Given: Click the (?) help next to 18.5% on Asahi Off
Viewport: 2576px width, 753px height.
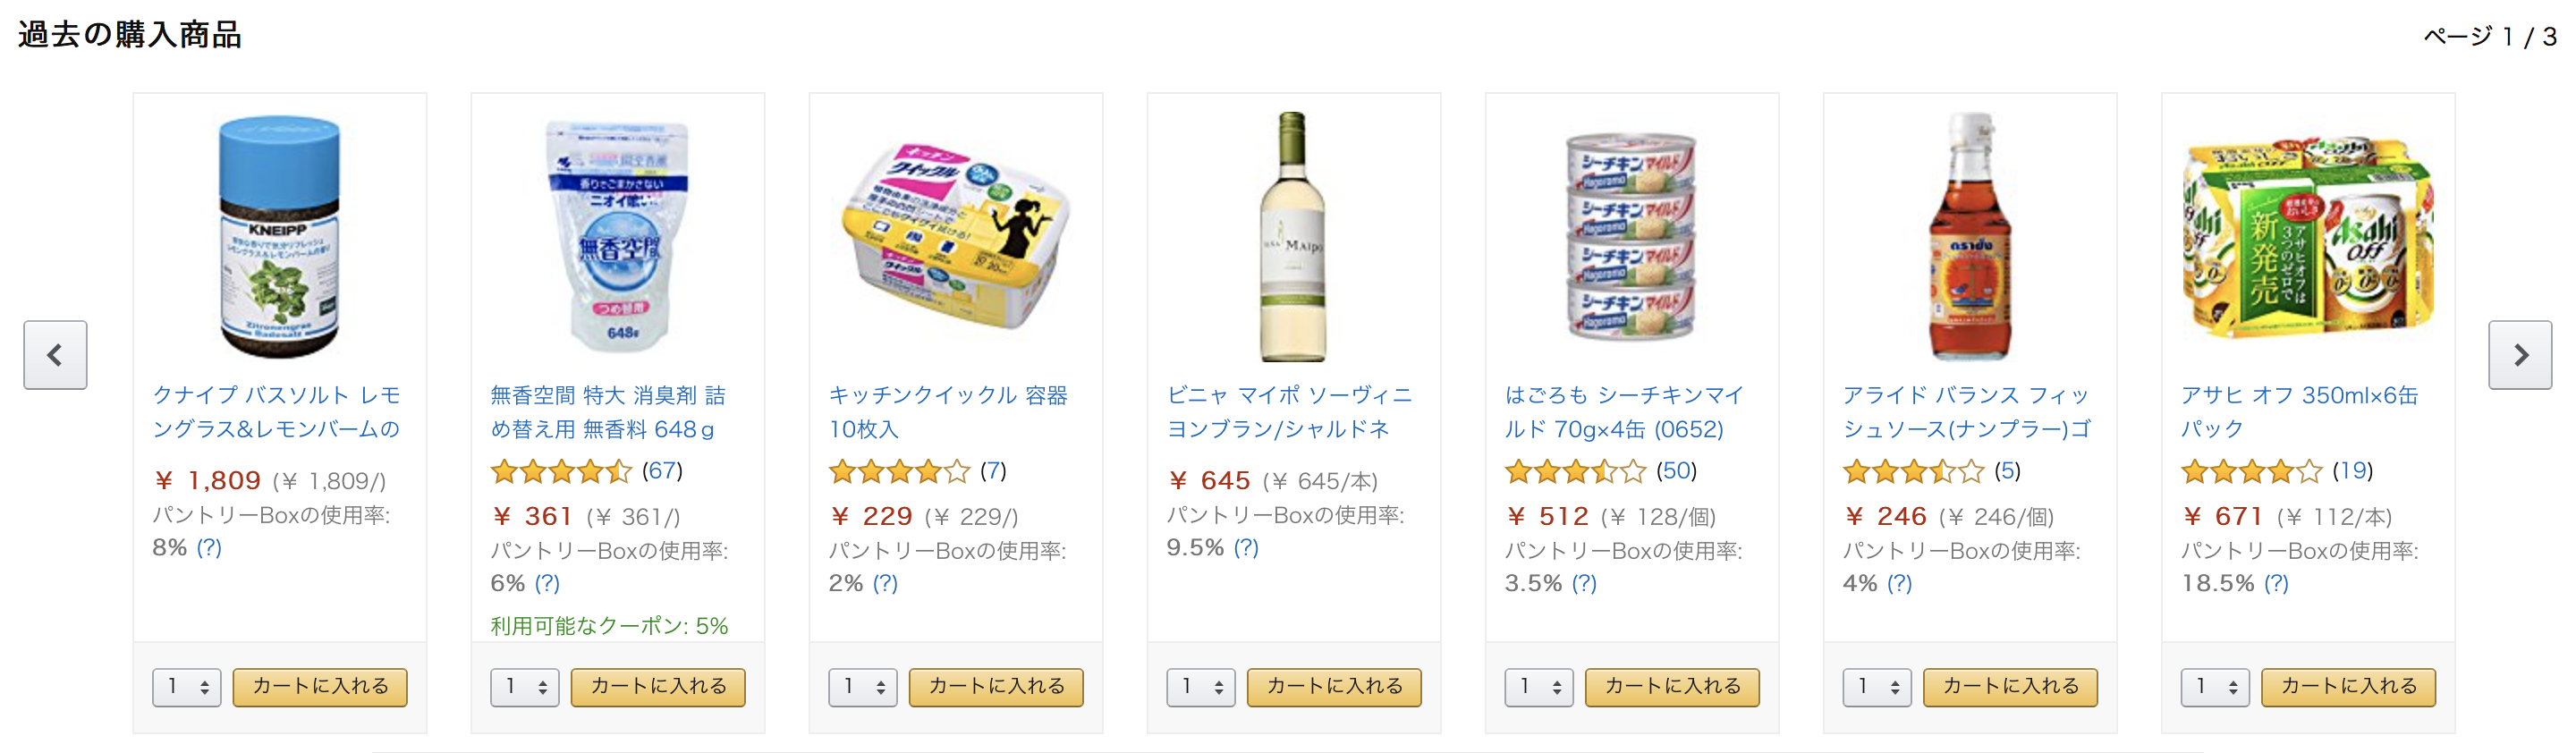Looking at the screenshot, I should [2276, 584].
